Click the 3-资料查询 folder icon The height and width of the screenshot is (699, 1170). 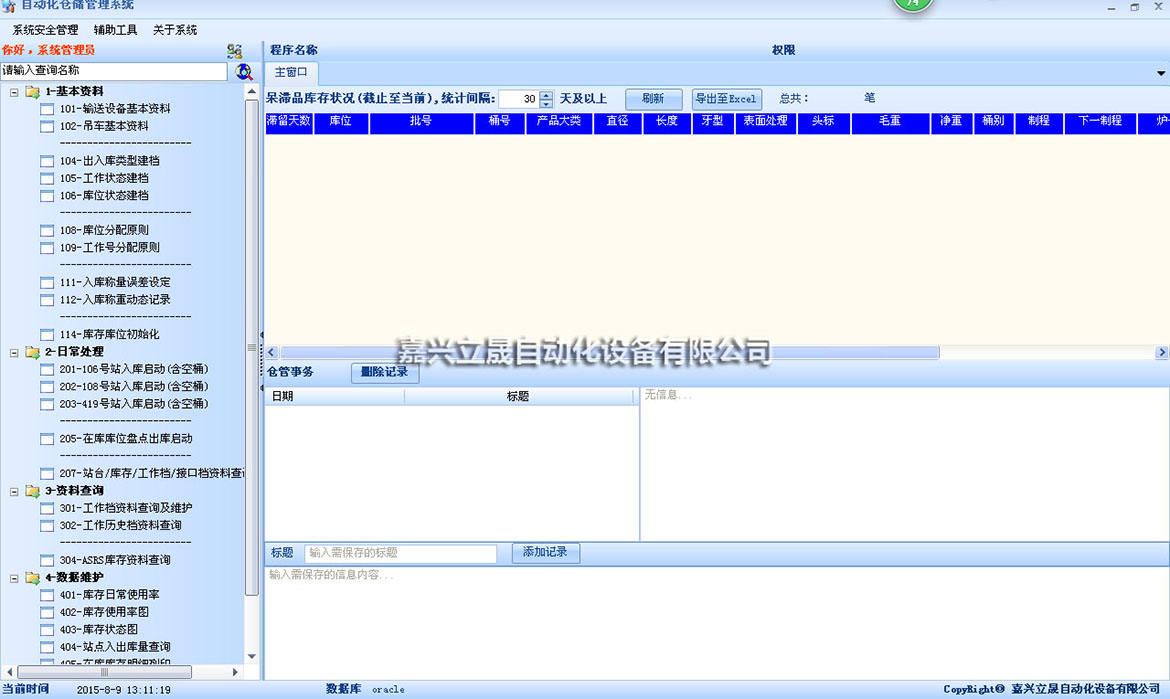tap(33, 491)
